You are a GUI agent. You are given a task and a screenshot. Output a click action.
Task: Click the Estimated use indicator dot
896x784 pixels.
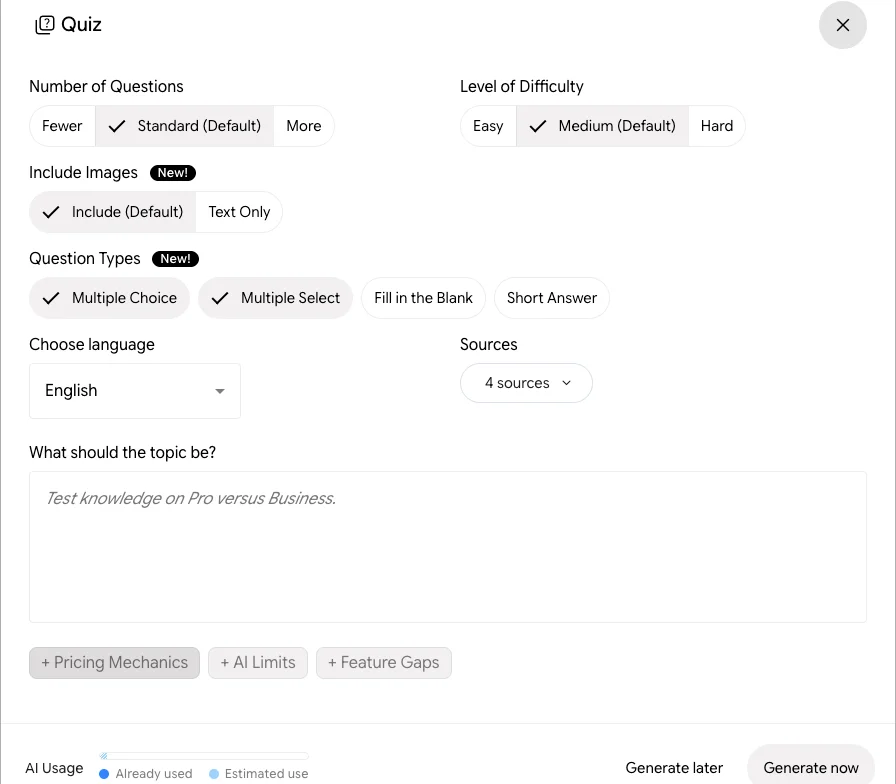[214, 774]
